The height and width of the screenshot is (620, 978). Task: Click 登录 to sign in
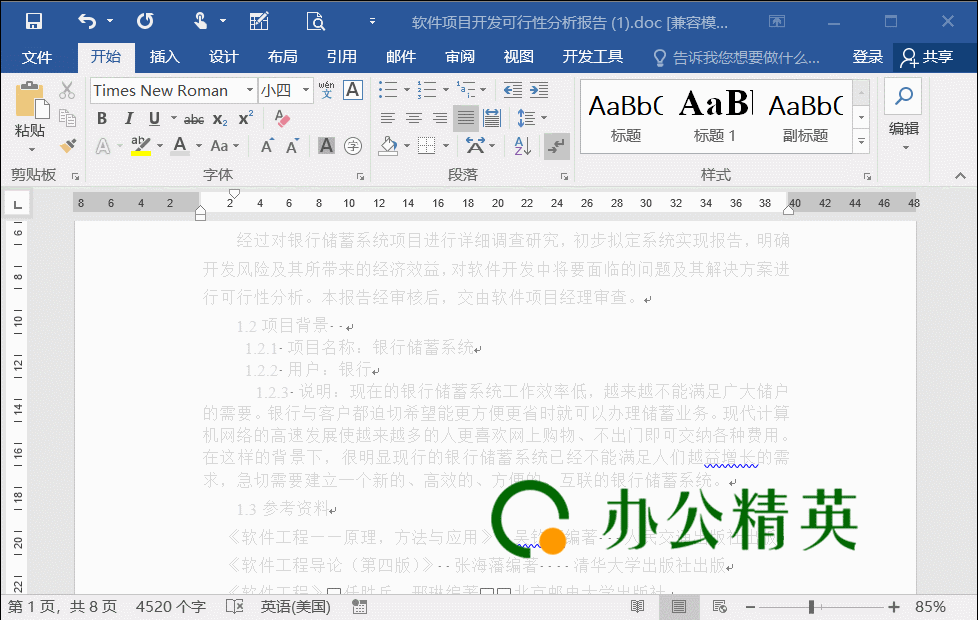click(x=868, y=57)
